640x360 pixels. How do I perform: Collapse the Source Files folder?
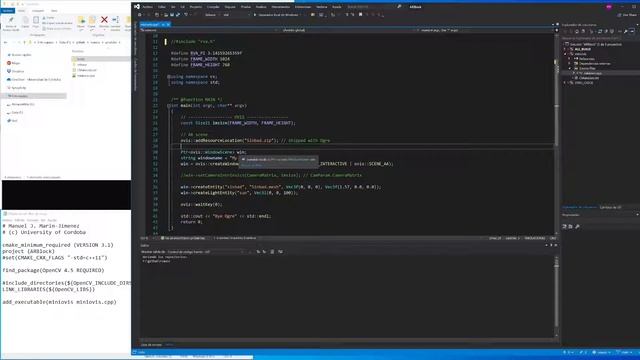click(570, 68)
